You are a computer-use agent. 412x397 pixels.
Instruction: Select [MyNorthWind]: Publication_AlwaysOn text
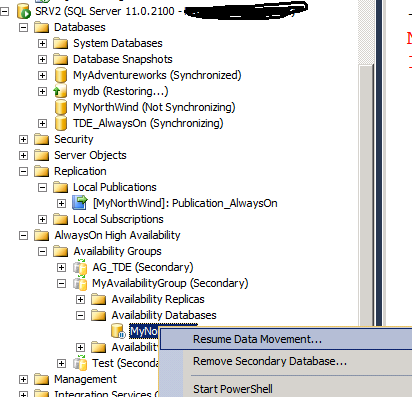[185, 203]
